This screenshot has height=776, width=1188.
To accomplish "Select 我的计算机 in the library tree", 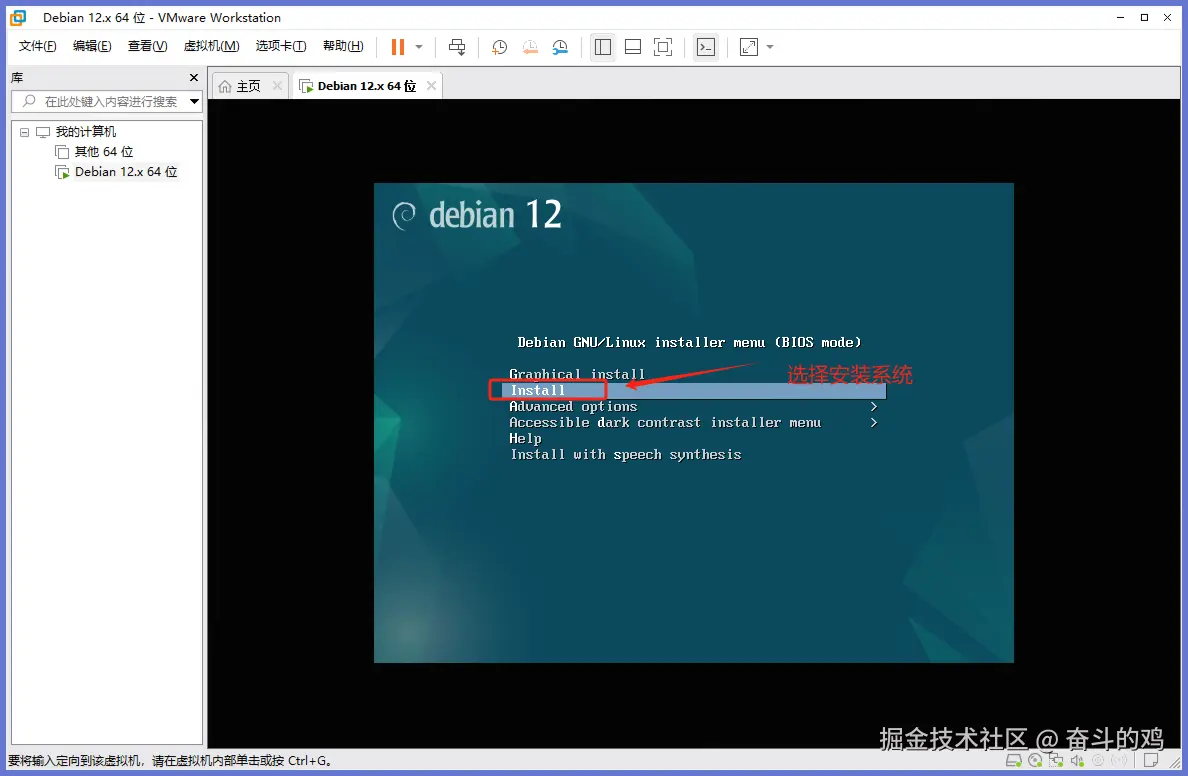I will (x=85, y=132).
